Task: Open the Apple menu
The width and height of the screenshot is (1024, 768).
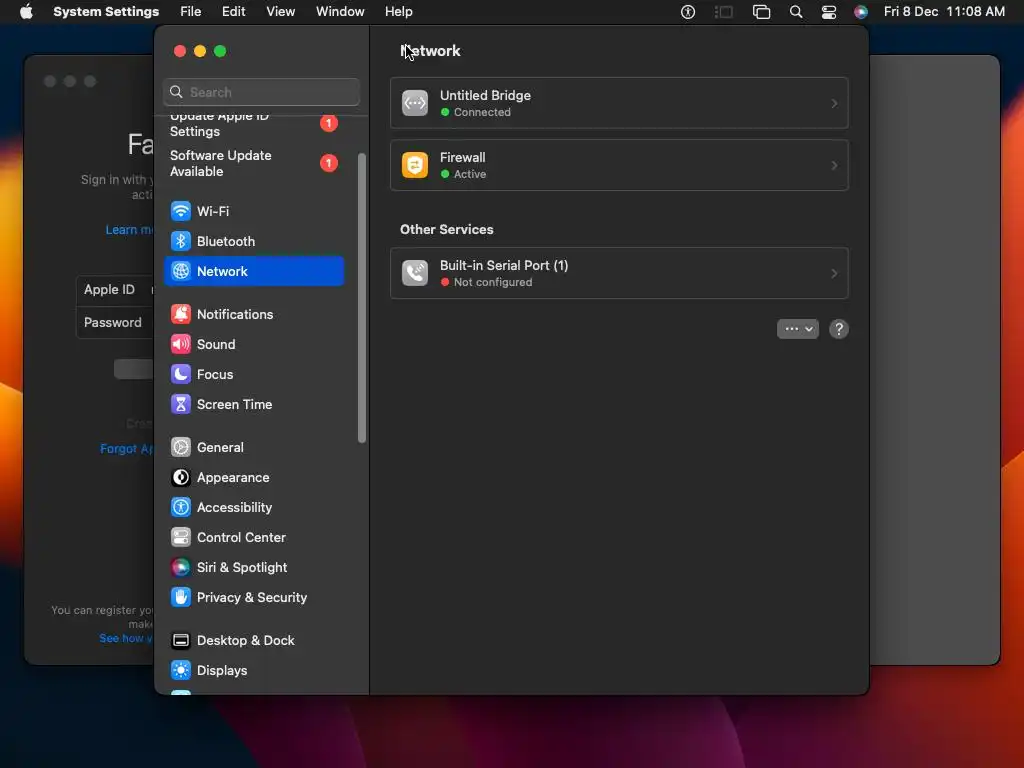Action: [26, 12]
